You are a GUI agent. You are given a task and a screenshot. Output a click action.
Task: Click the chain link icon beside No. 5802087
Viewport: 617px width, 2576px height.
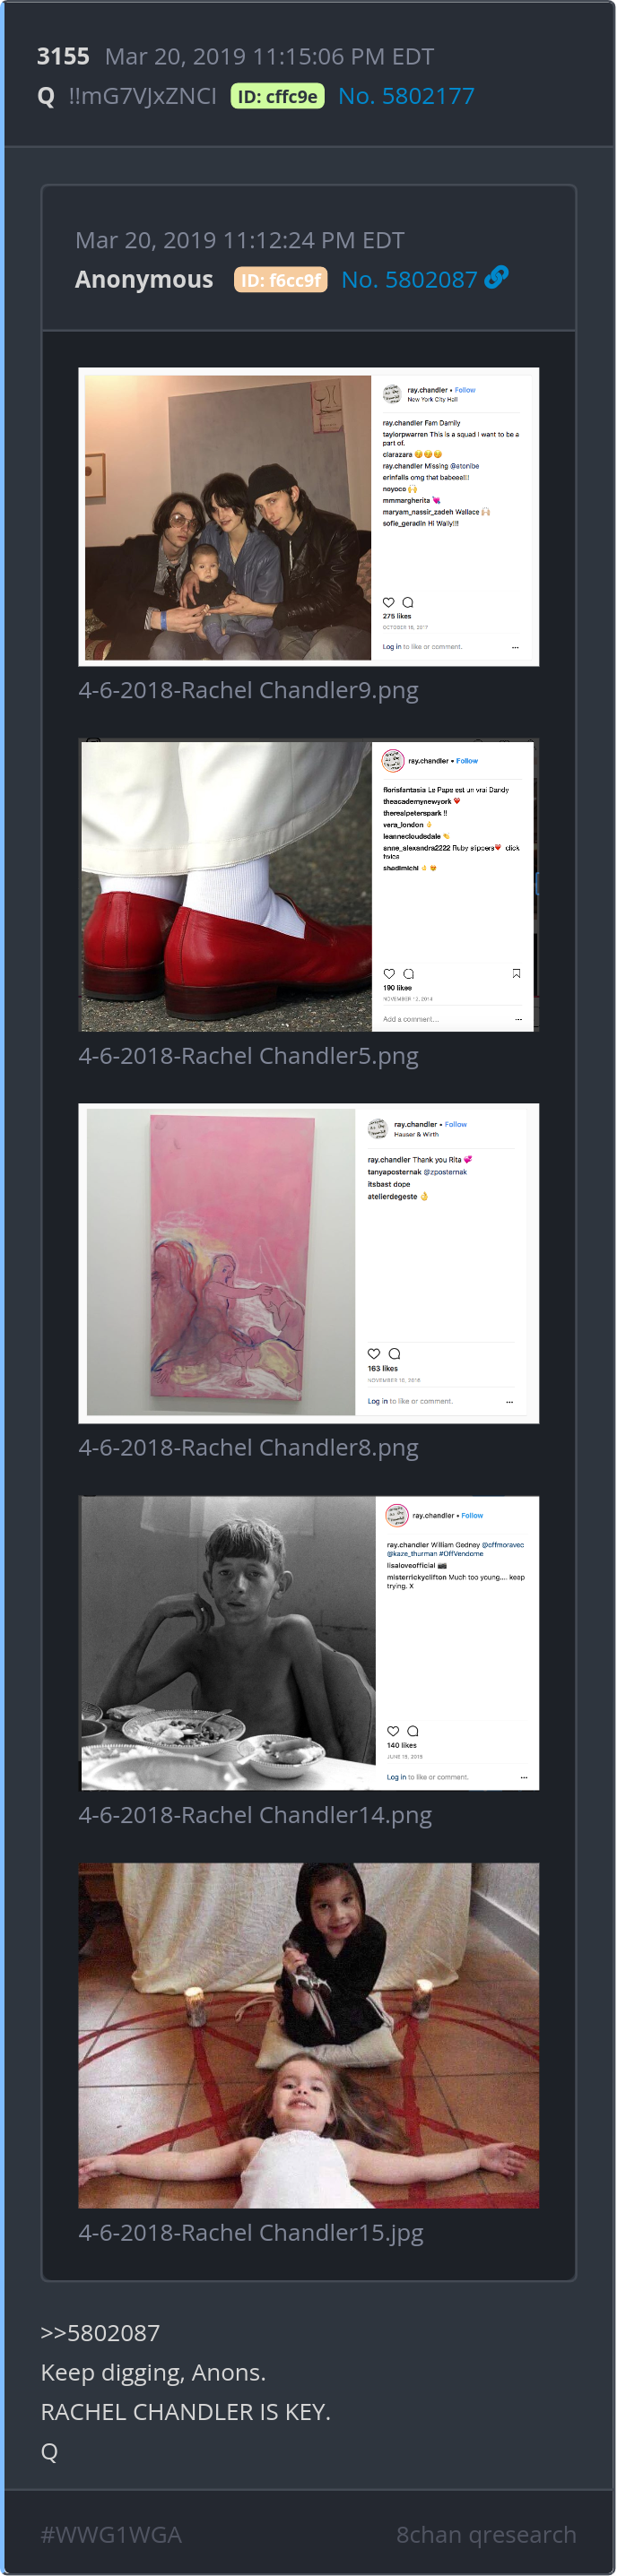pos(496,277)
